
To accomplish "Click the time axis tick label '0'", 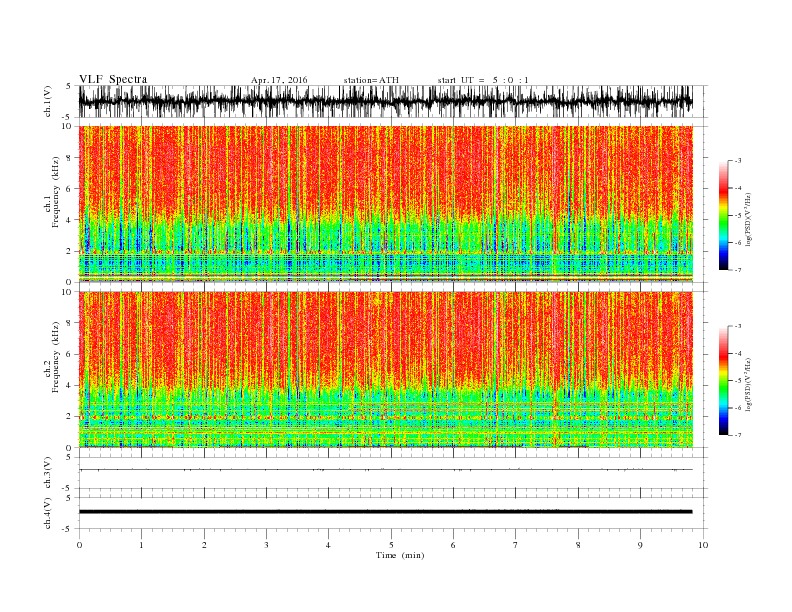I will [x=79, y=545].
